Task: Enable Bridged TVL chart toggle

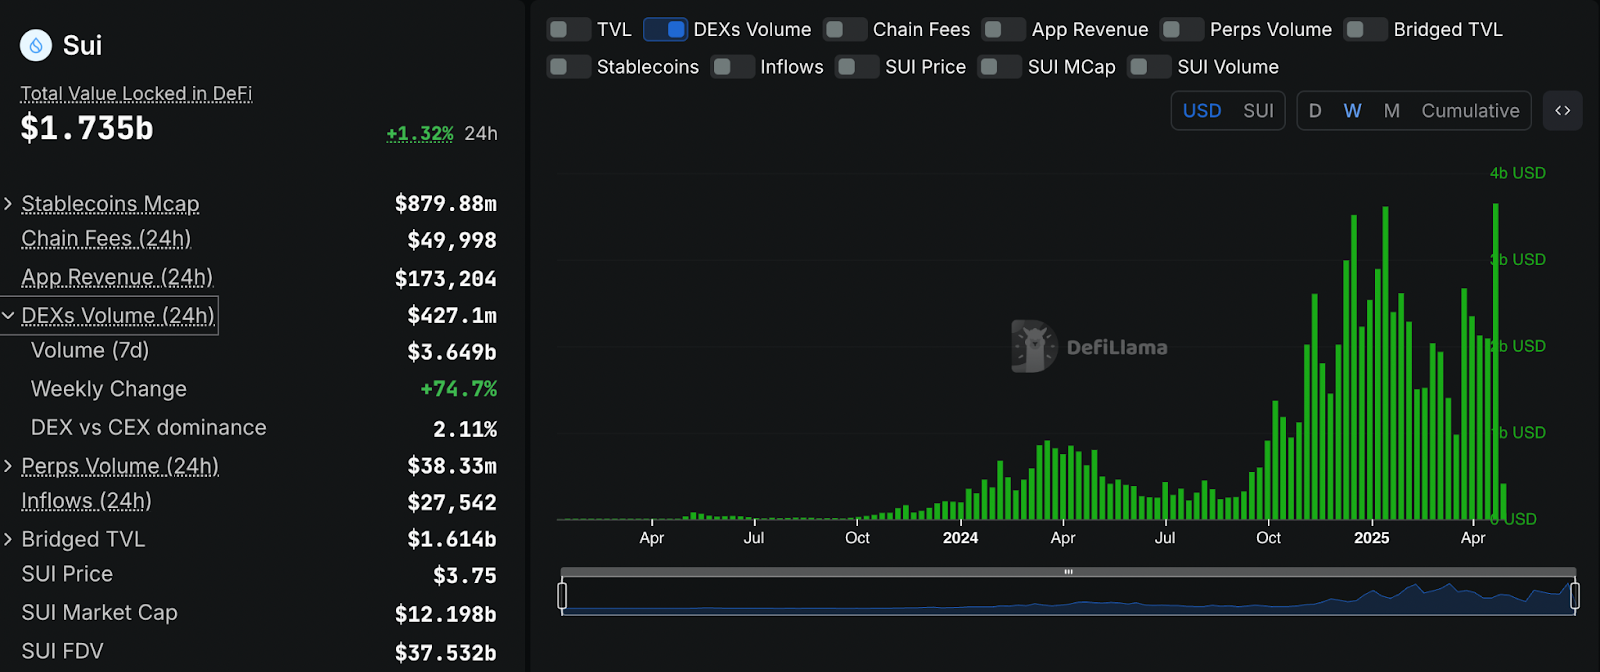Action: 1365,30
